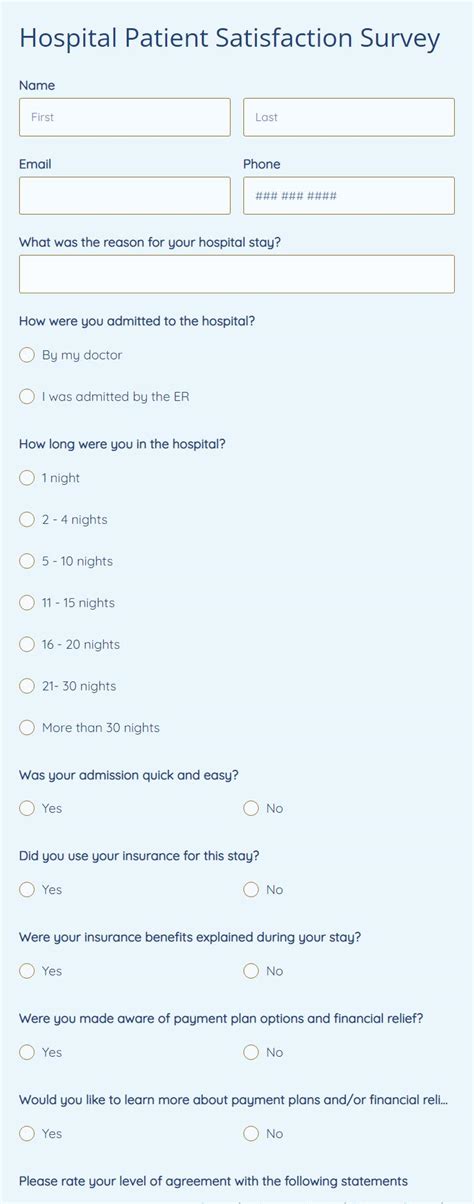Click the First name input field
The image size is (474, 1204).
click(124, 117)
